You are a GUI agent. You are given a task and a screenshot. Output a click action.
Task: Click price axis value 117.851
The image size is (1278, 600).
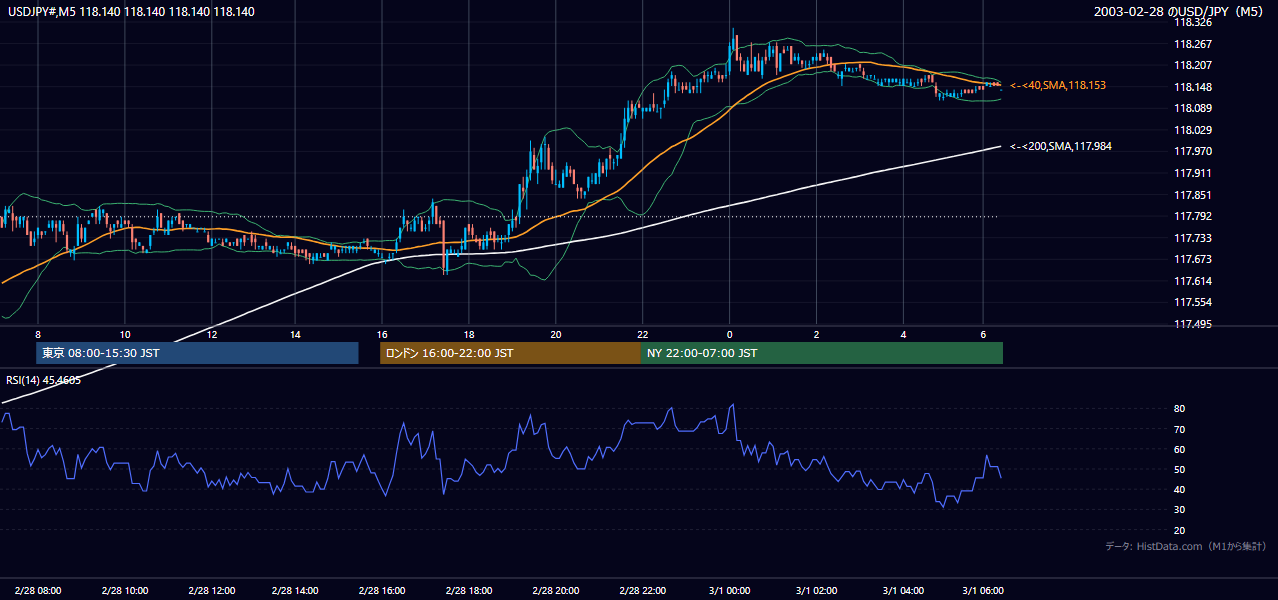(x=1193, y=195)
